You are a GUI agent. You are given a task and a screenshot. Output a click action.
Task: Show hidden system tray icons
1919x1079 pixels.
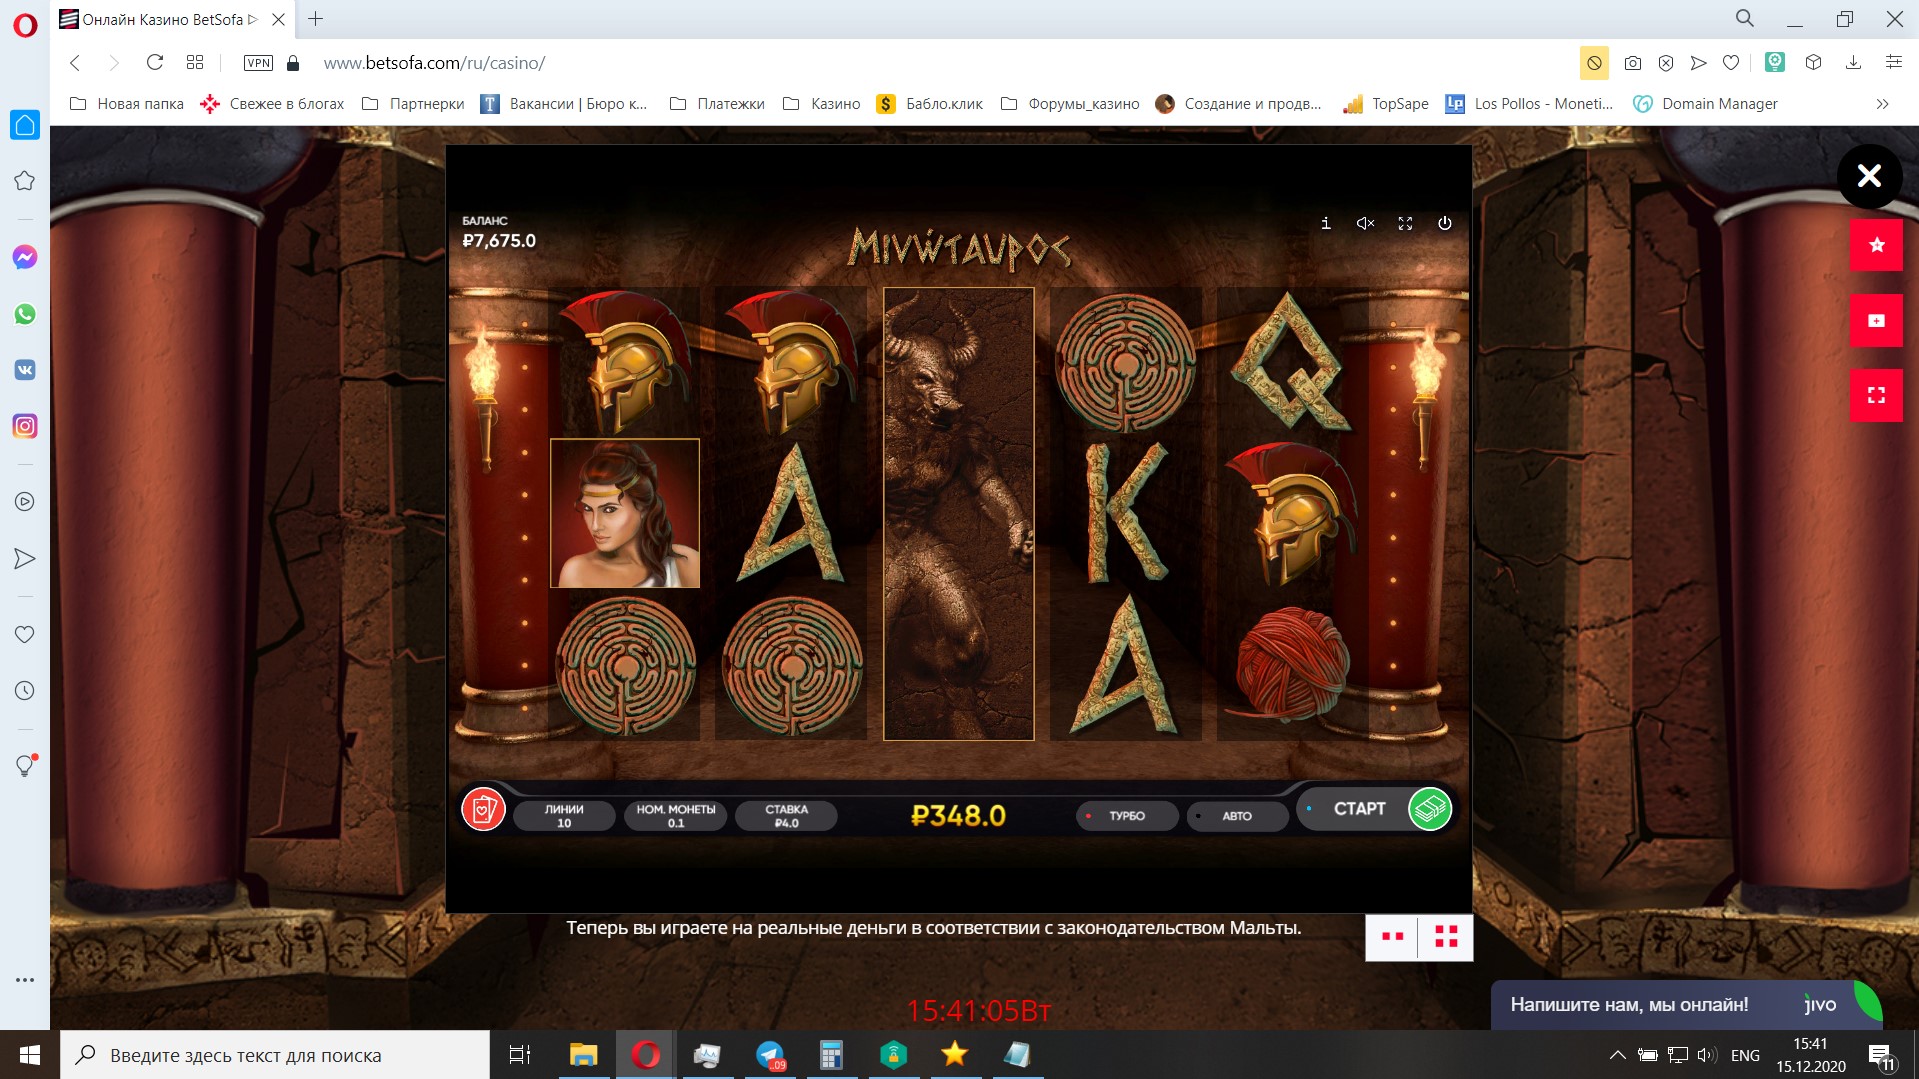coord(1617,1055)
